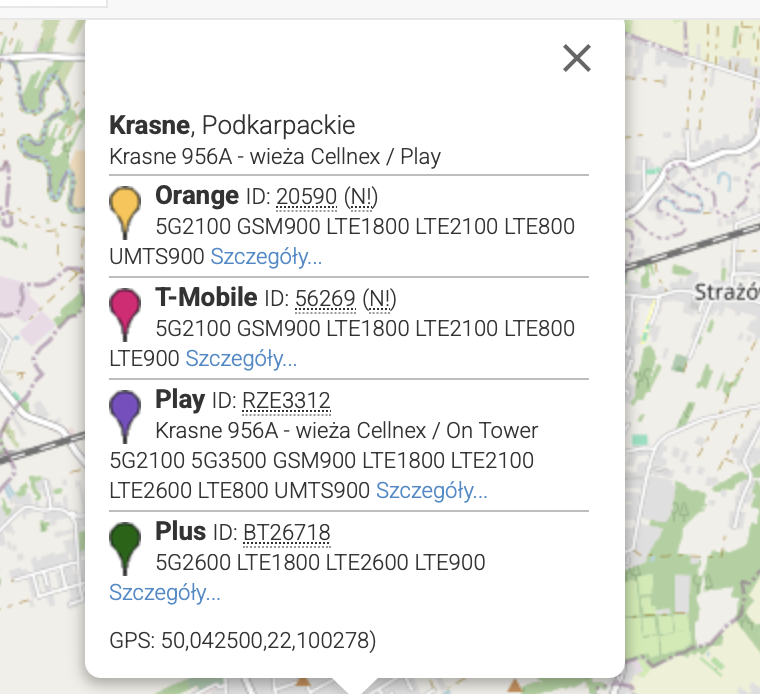Click the Cellnex / On Tower description line

(x=347, y=430)
